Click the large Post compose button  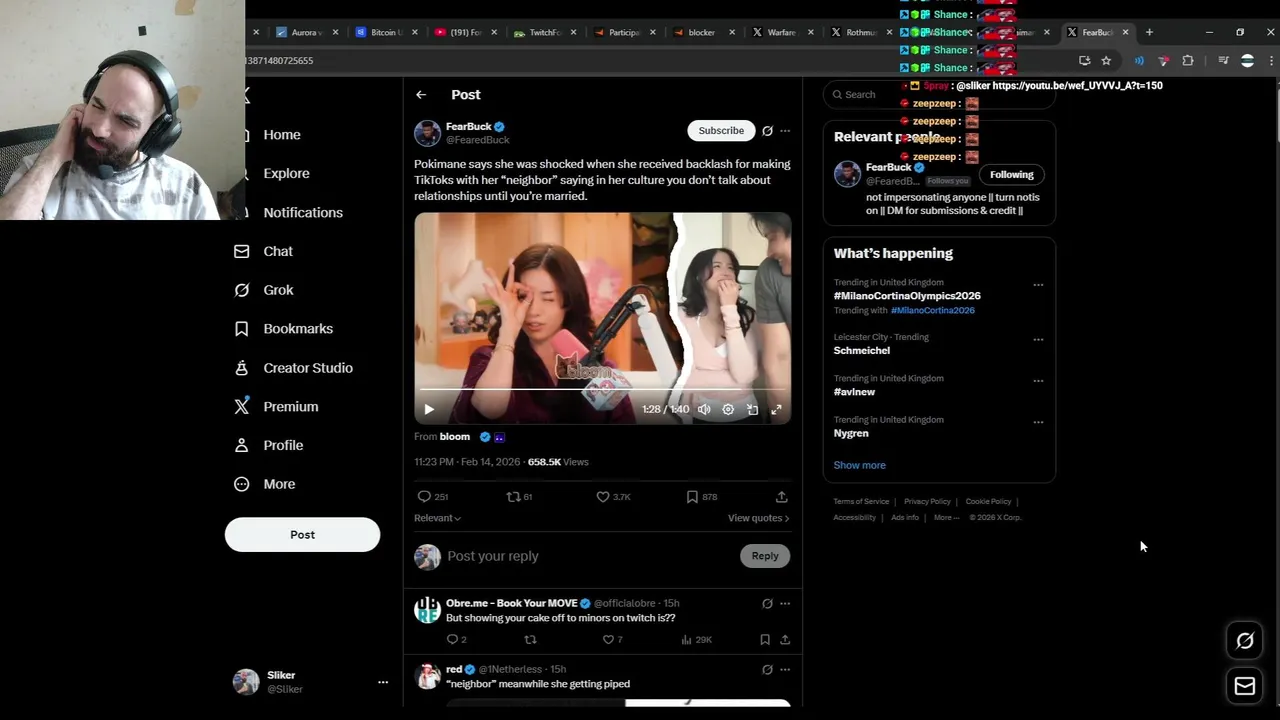[x=302, y=534]
